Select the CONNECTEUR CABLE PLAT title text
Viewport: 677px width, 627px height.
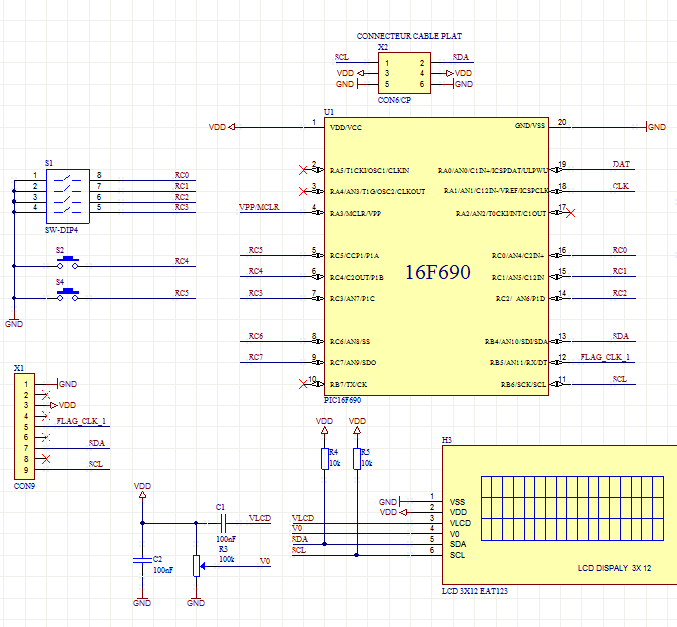pyautogui.click(x=409, y=36)
